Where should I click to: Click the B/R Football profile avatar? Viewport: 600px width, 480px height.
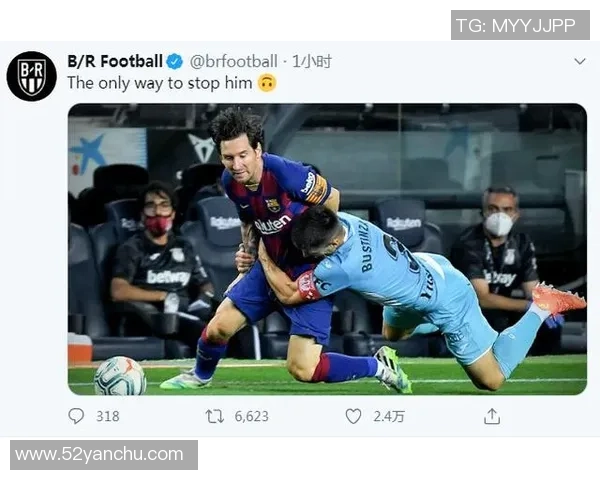point(31,76)
